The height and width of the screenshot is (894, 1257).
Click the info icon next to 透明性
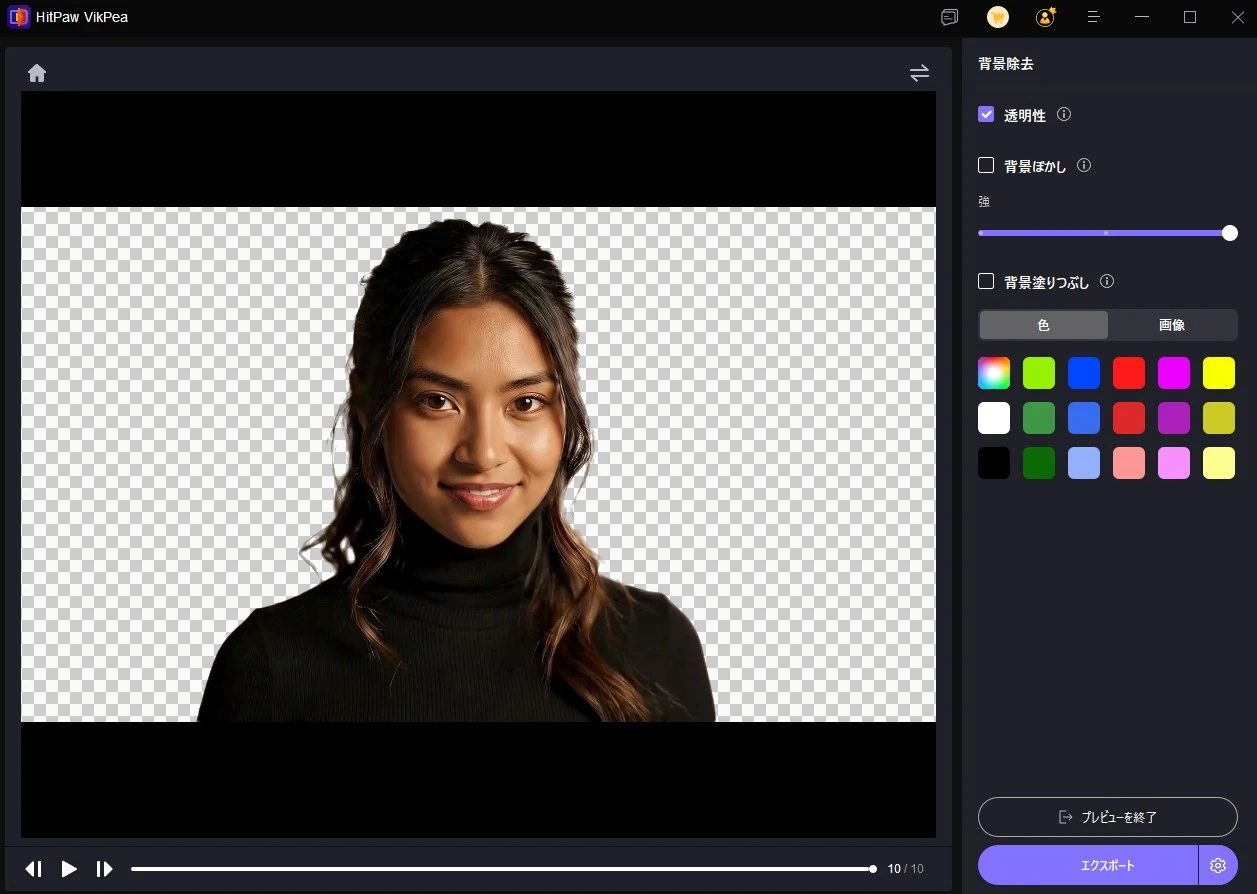point(1064,115)
